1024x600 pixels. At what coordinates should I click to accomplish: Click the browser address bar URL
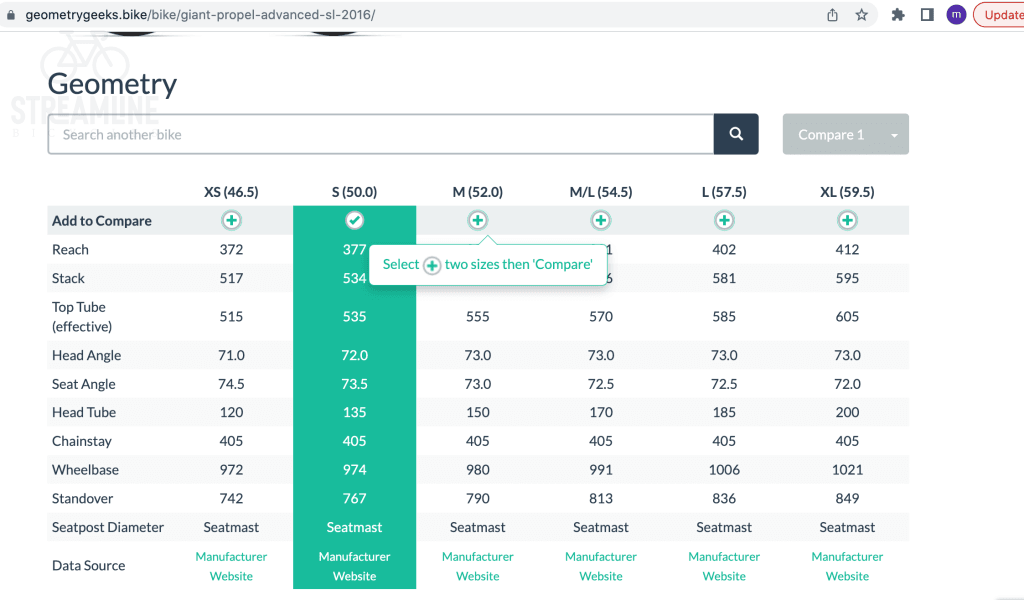200,16
